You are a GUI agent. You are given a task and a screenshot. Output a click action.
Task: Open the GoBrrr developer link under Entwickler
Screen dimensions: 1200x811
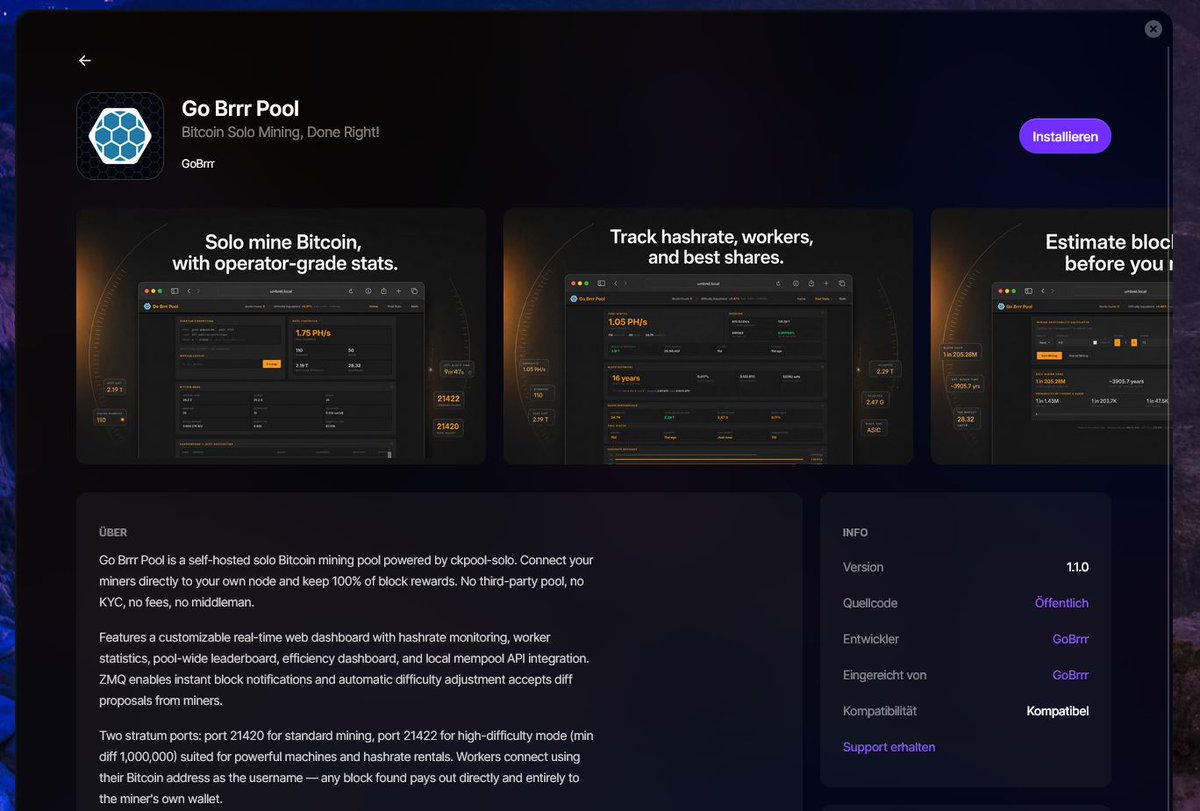[x=1070, y=639]
